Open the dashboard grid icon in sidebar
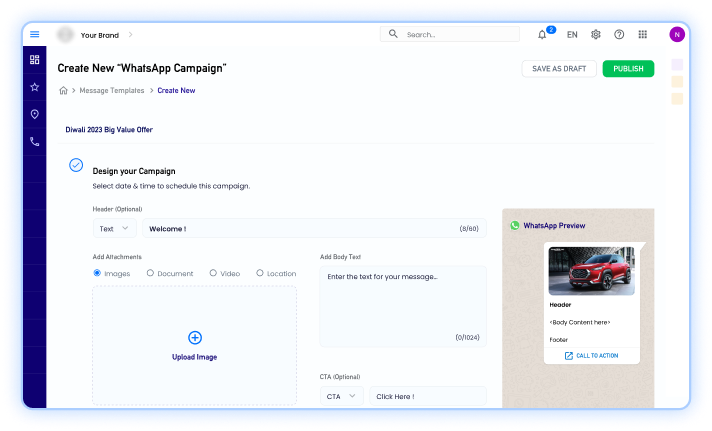712x431 pixels. point(35,59)
